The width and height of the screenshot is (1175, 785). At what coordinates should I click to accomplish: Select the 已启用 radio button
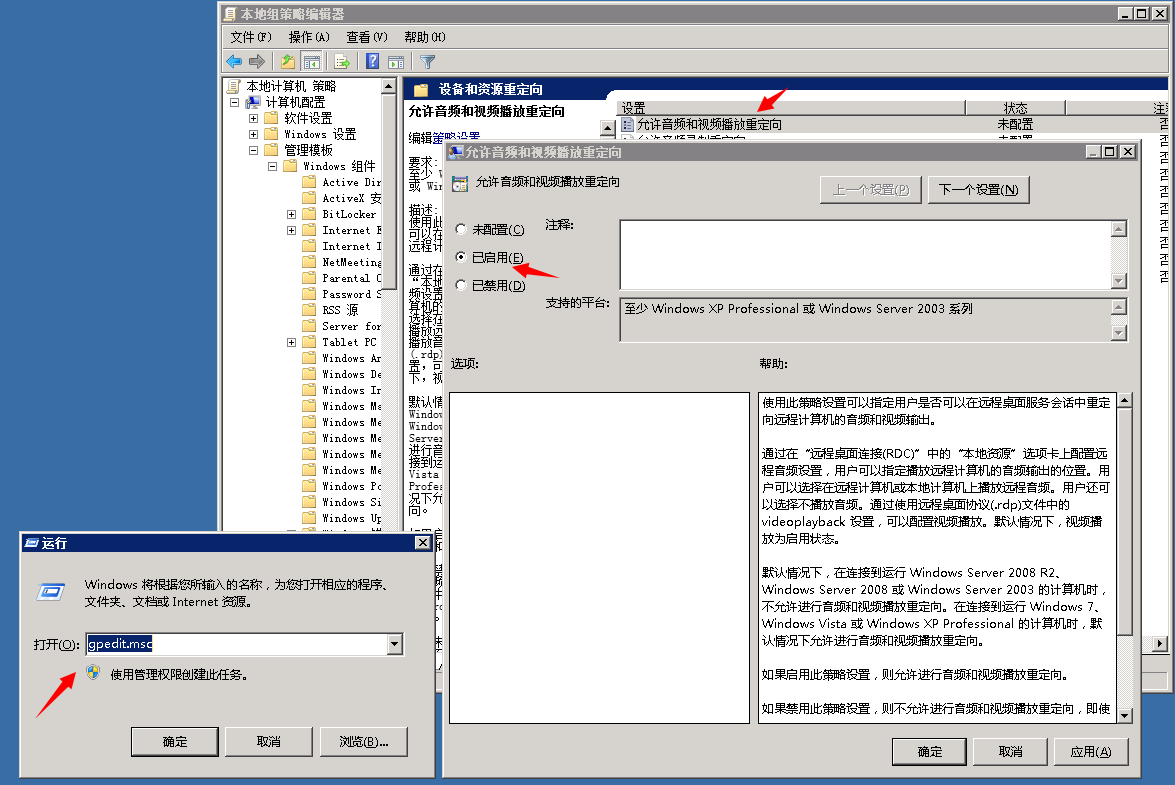tap(460, 258)
